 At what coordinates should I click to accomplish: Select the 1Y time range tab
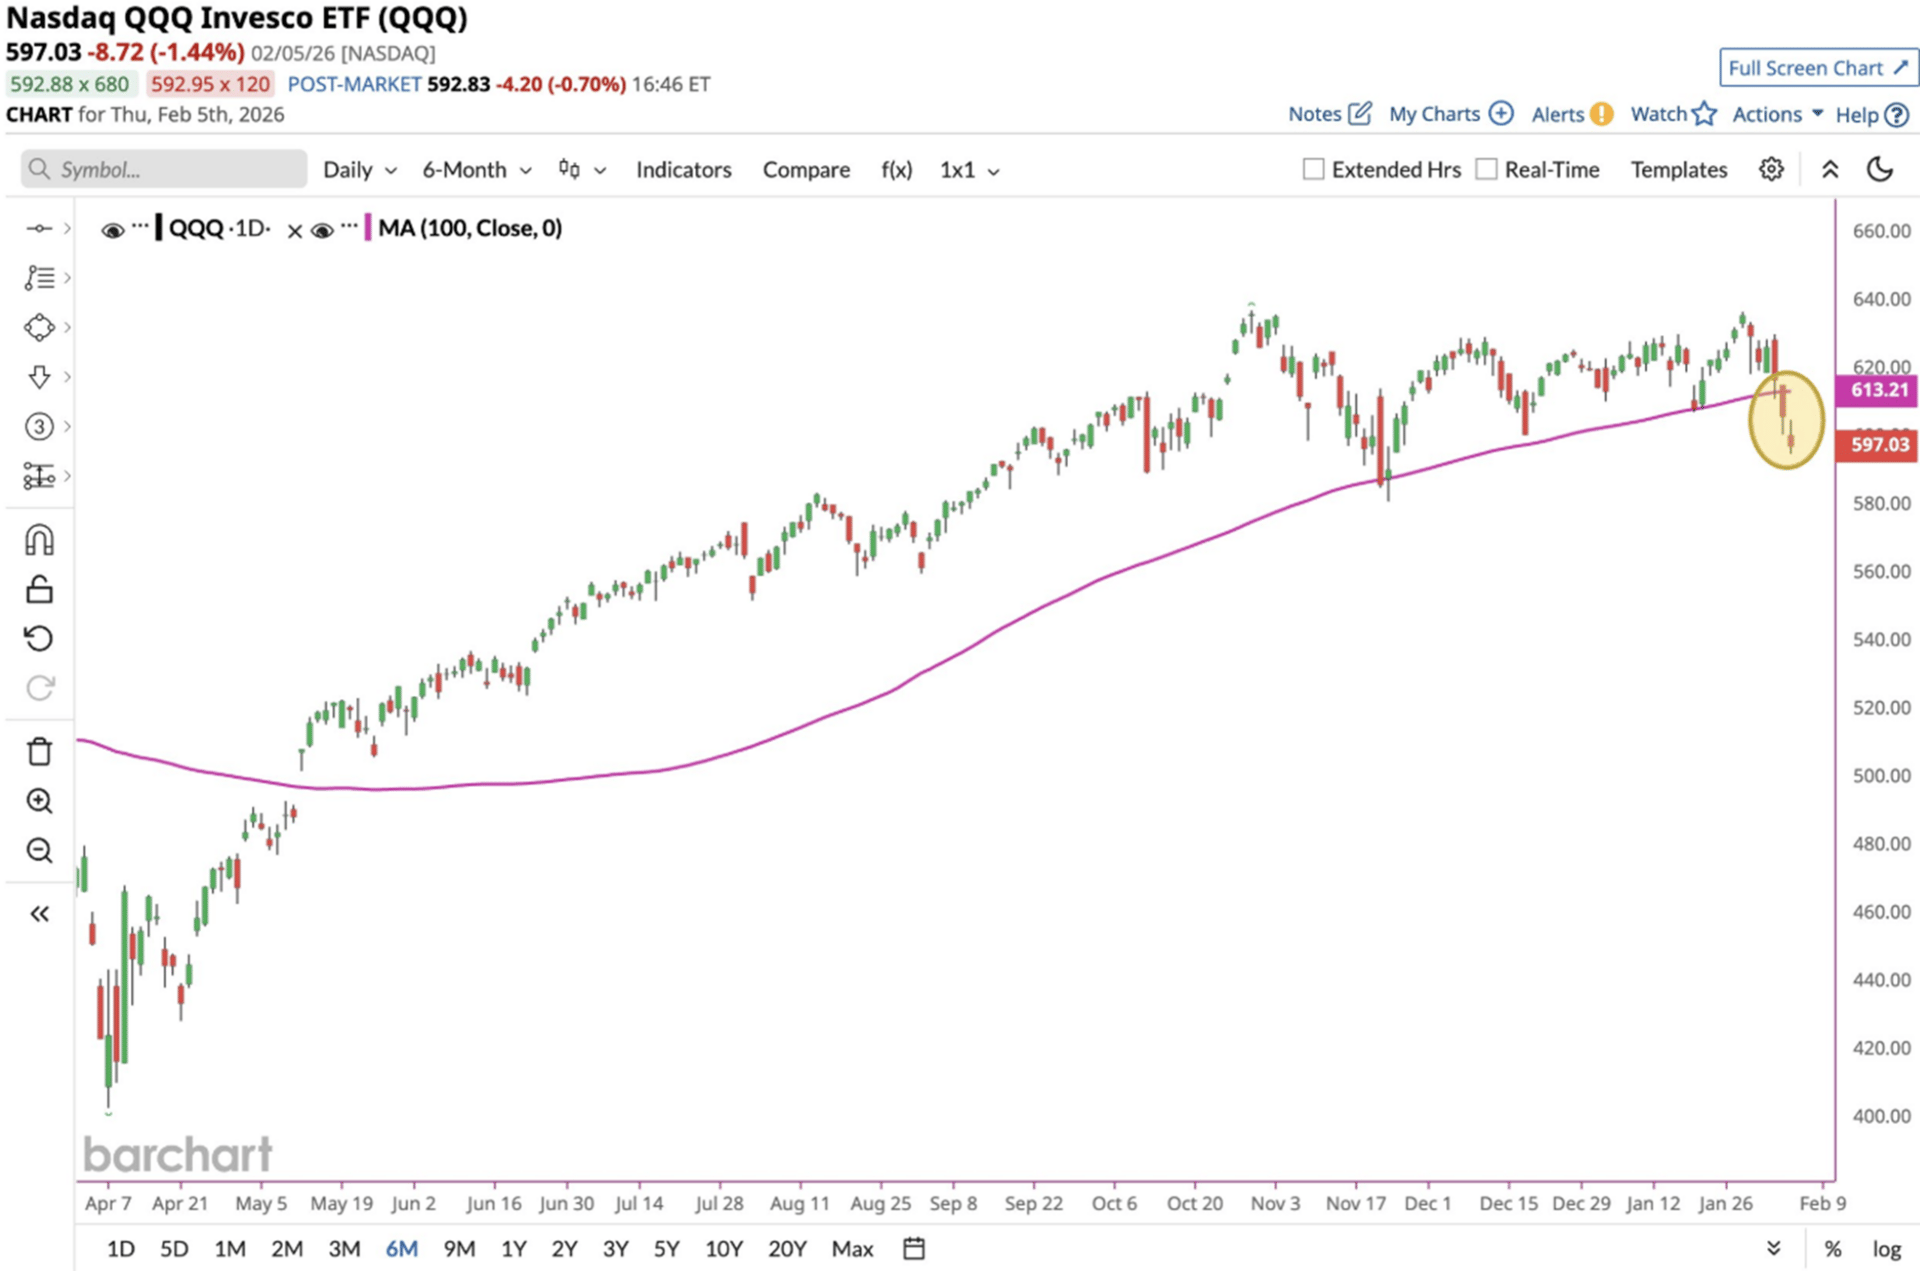click(x=513, y=1248)
